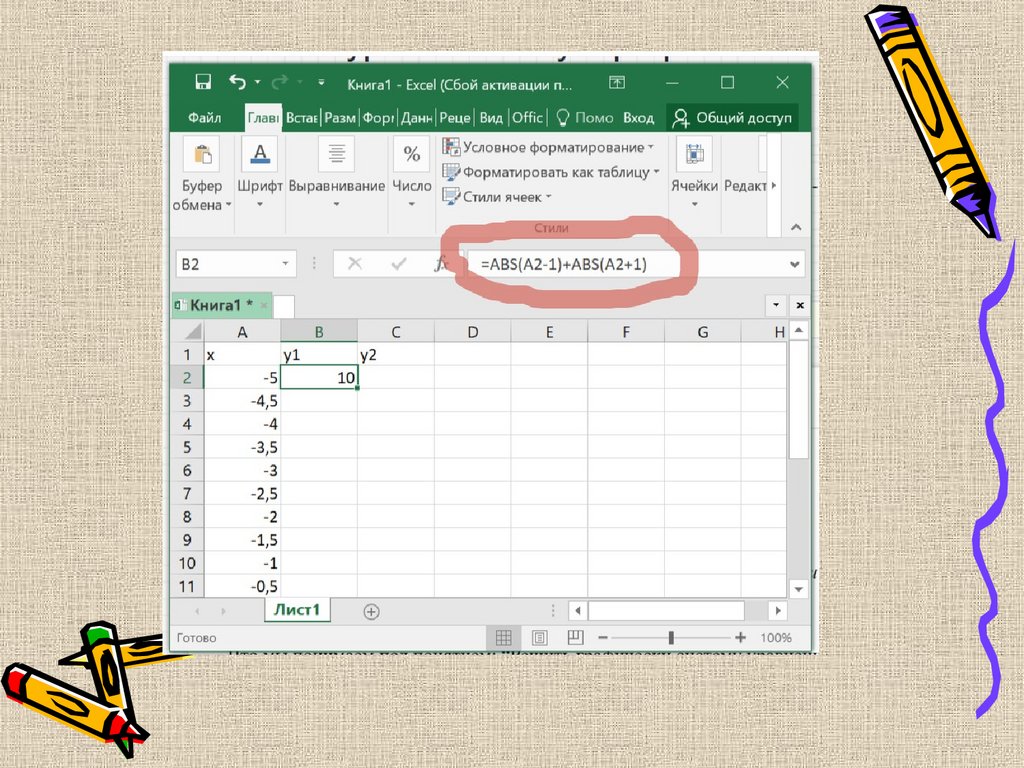
Task: Click cell B1 containing y1
Action: pos(319,355)
